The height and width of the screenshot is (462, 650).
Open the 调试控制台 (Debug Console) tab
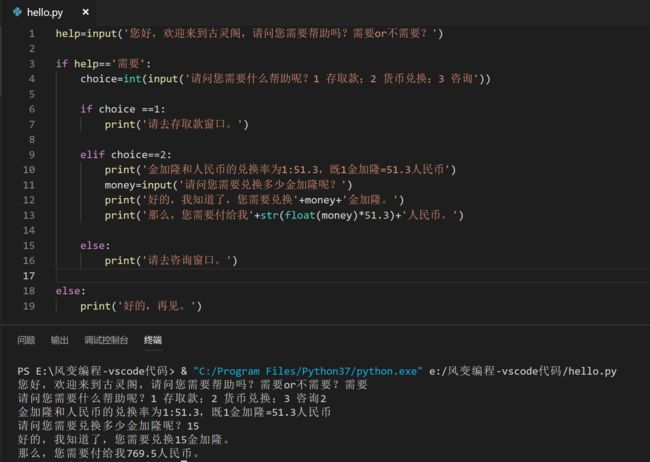[x=106, y=340]
